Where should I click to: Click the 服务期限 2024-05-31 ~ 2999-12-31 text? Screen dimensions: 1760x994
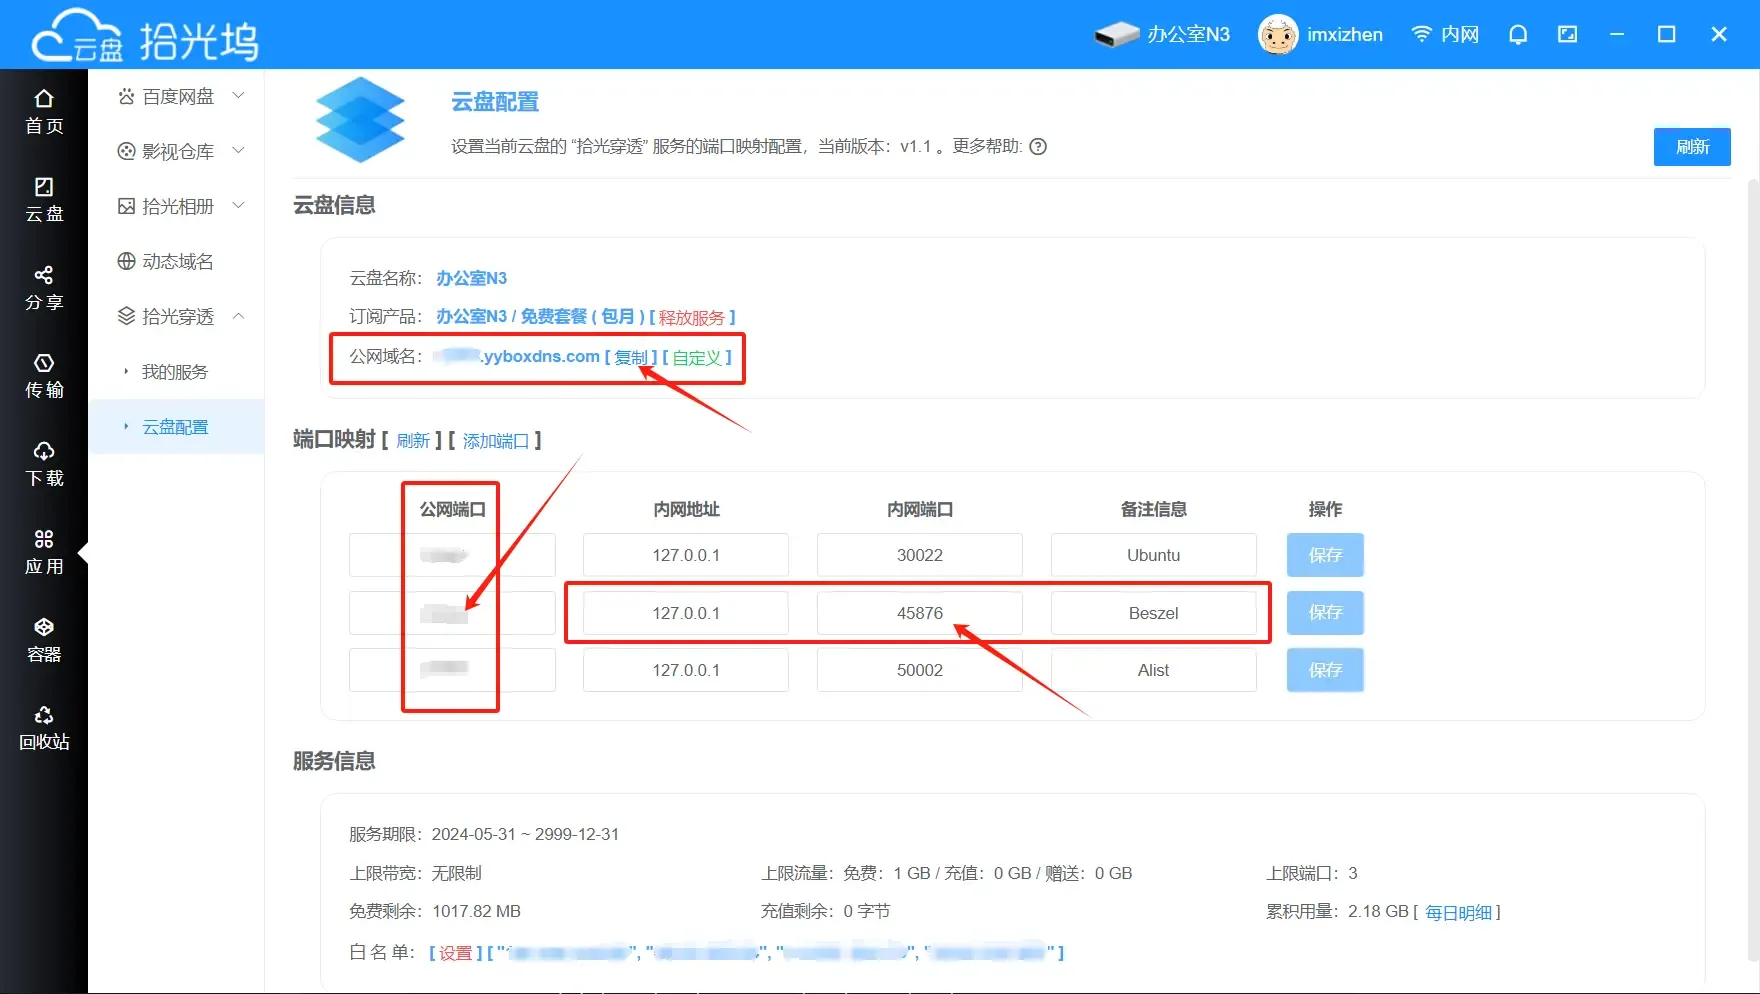484,834
